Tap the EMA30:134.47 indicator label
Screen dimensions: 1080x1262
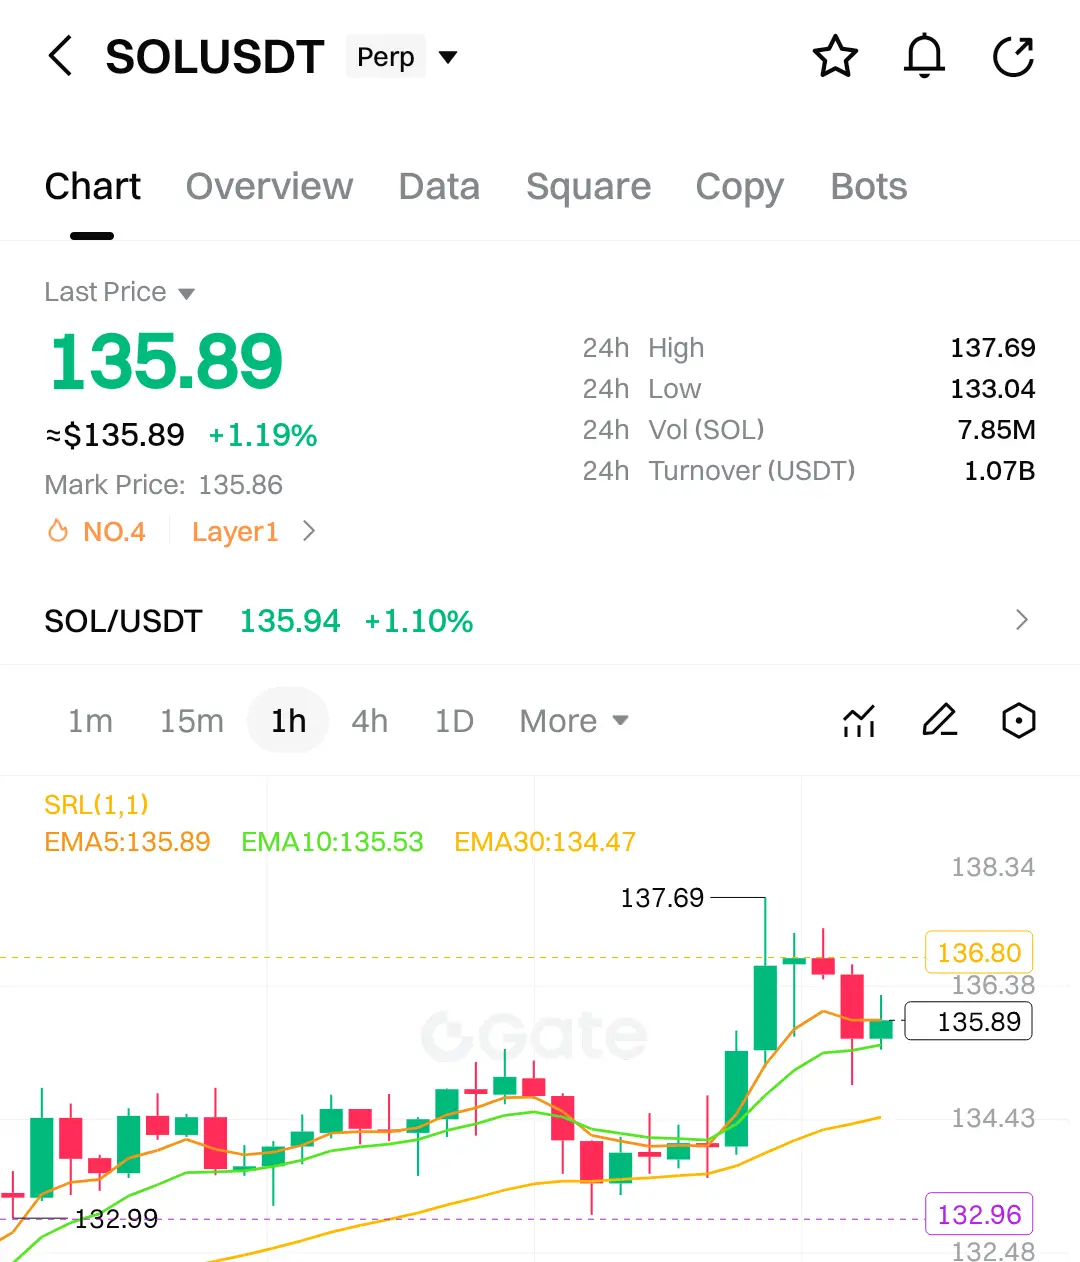545,842
